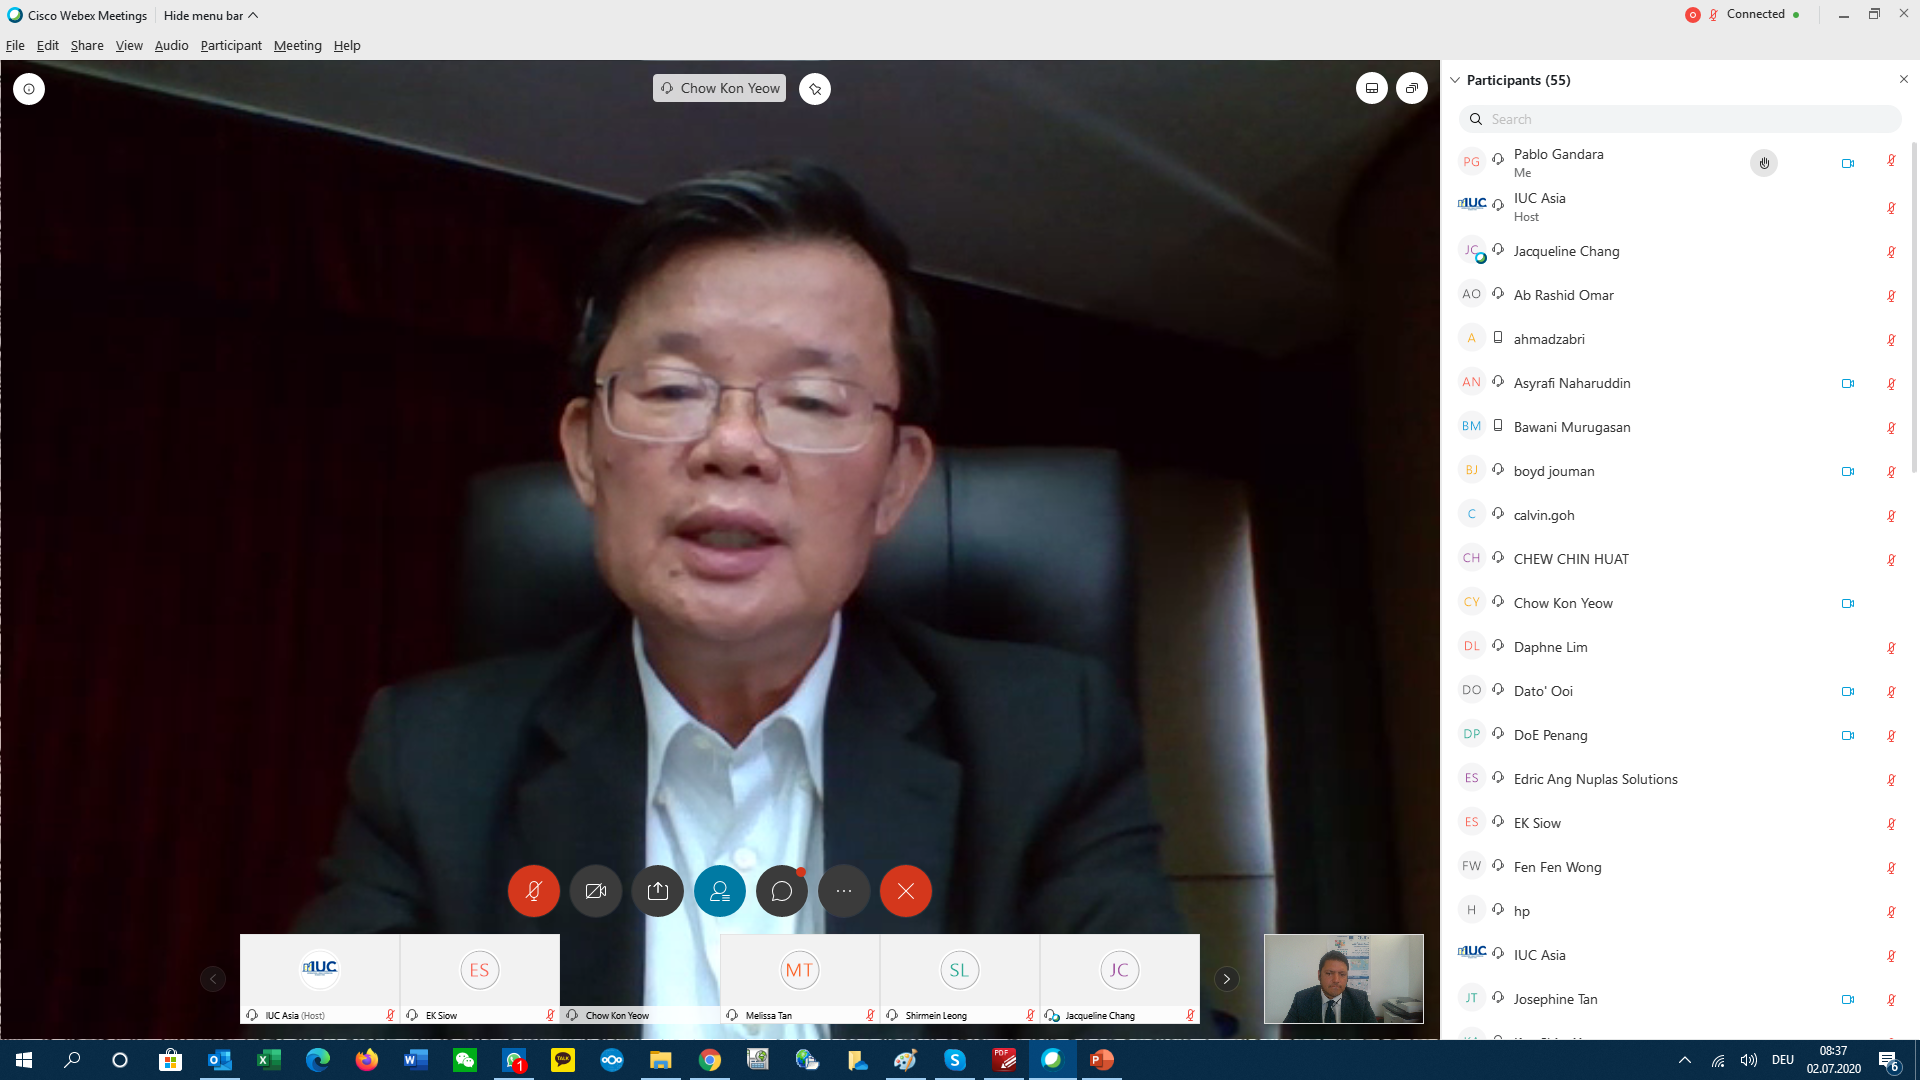Enter the floating panel view

pyautogui.click(x=1411, y=89)
